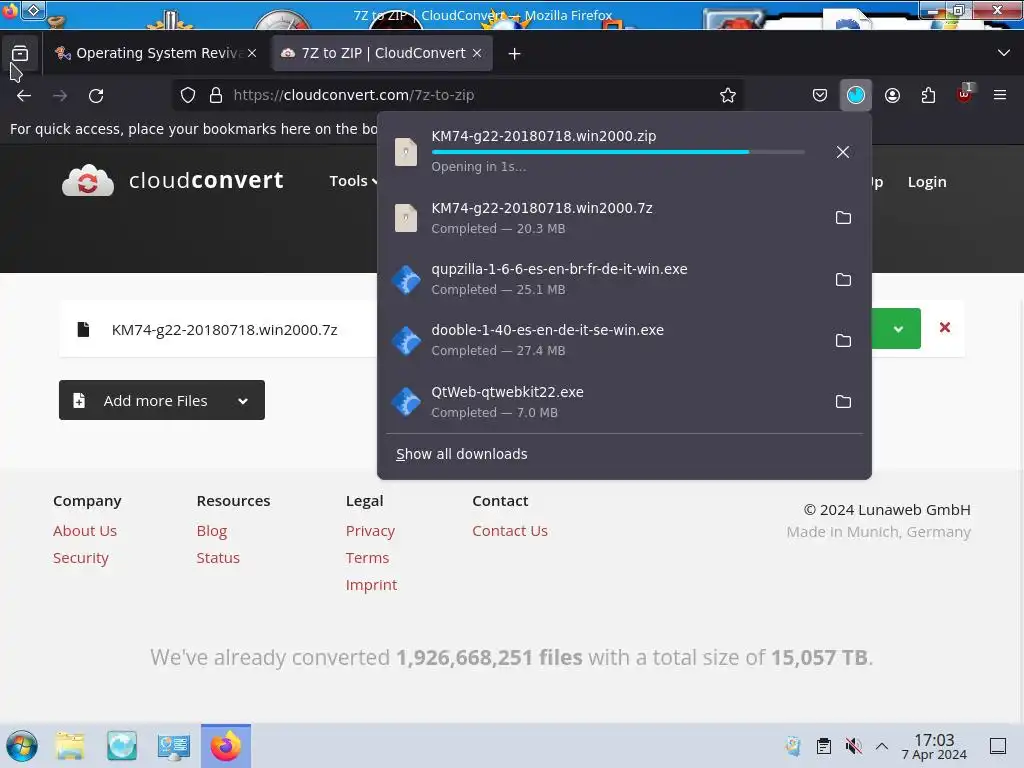Open the extensions puzzle icon

tap(928, 95)
